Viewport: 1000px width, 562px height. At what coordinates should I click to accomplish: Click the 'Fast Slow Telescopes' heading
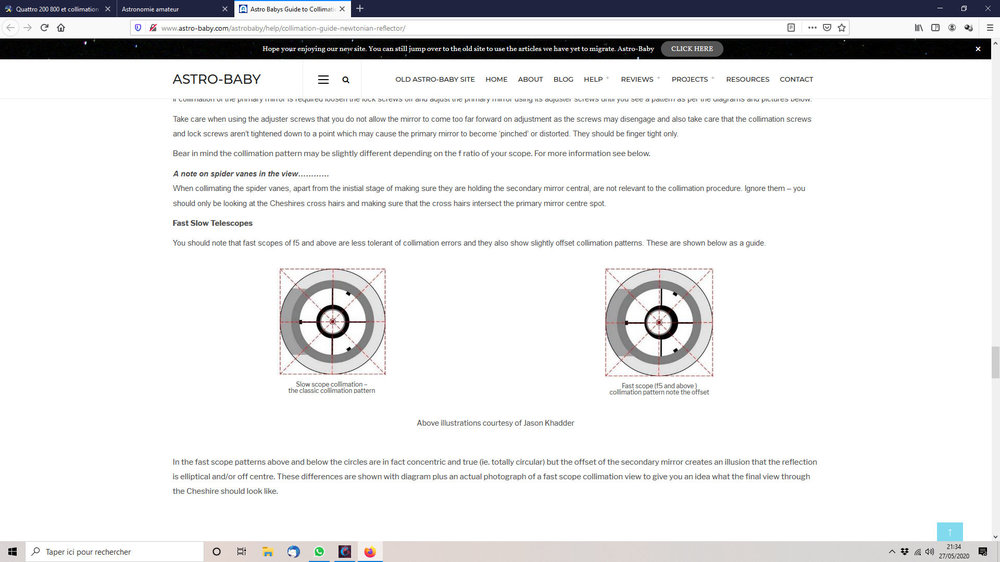212,223
